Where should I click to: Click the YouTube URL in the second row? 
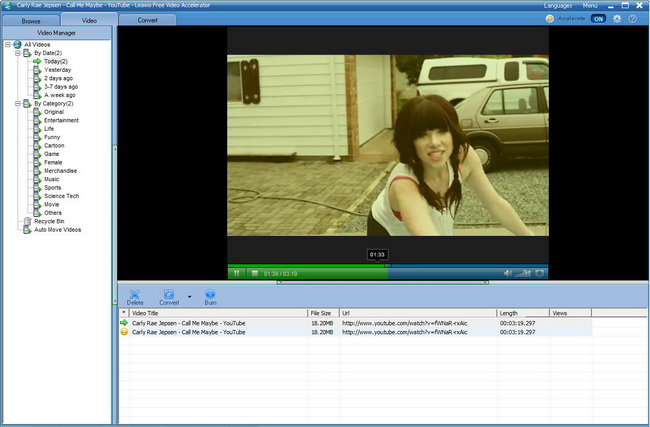[404, 332]
